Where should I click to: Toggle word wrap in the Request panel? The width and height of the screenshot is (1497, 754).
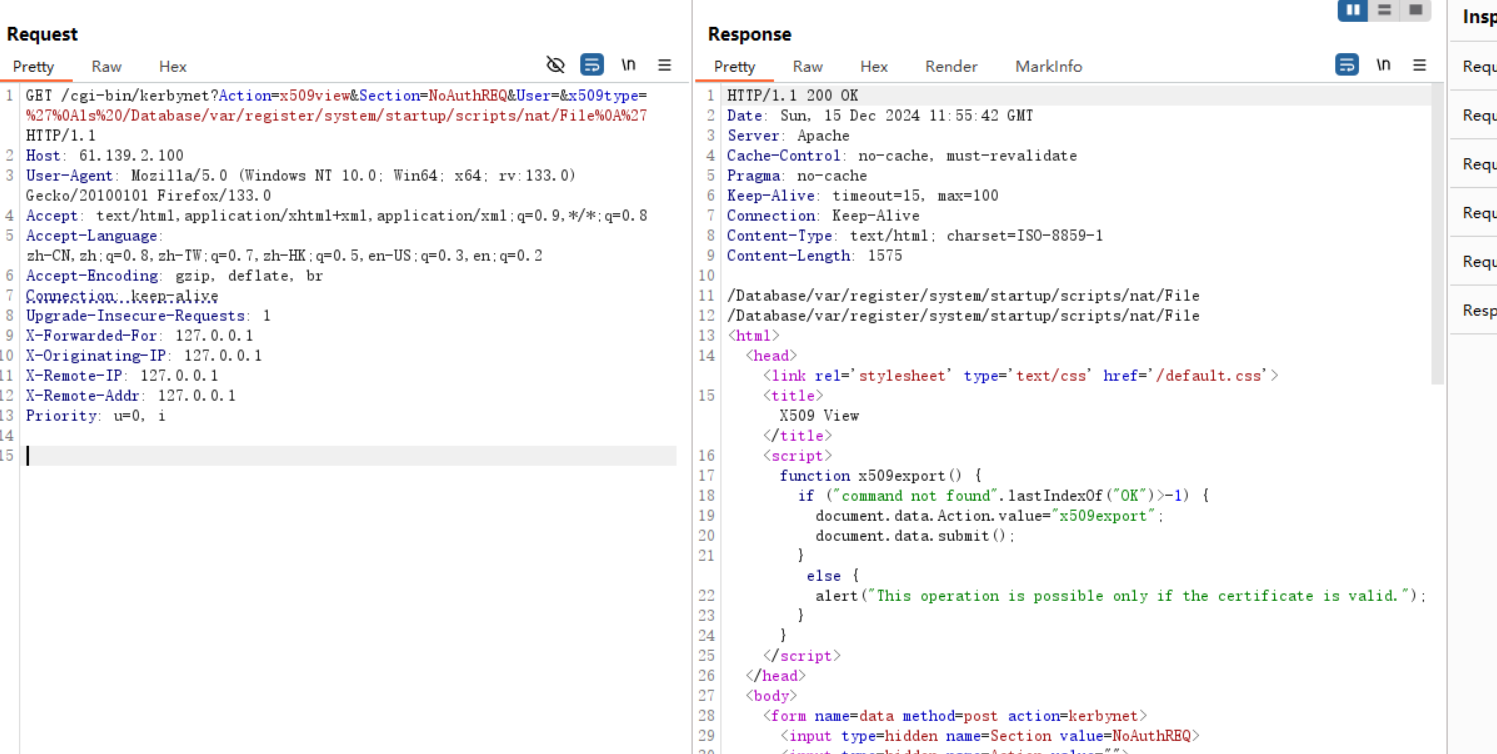[x=592, y=65]
